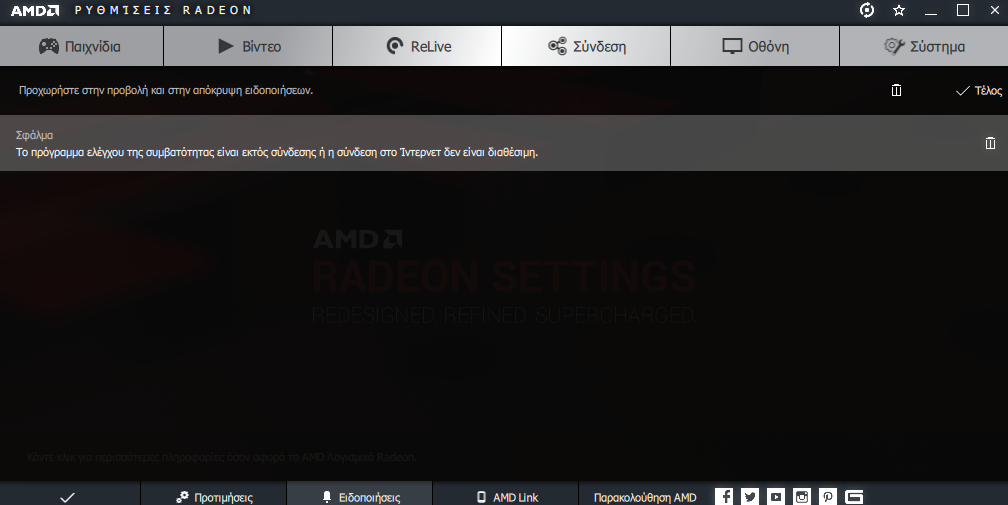
Task: Open the ReLive tab
Action: (417, 46)
